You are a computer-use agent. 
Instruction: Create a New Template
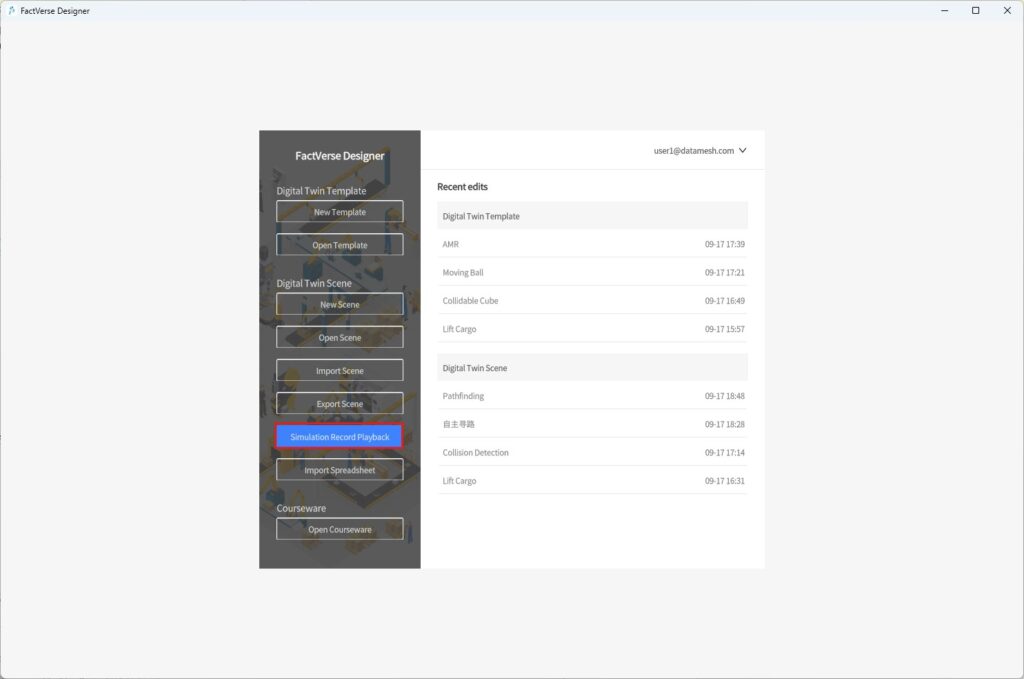tap(339, 211)
